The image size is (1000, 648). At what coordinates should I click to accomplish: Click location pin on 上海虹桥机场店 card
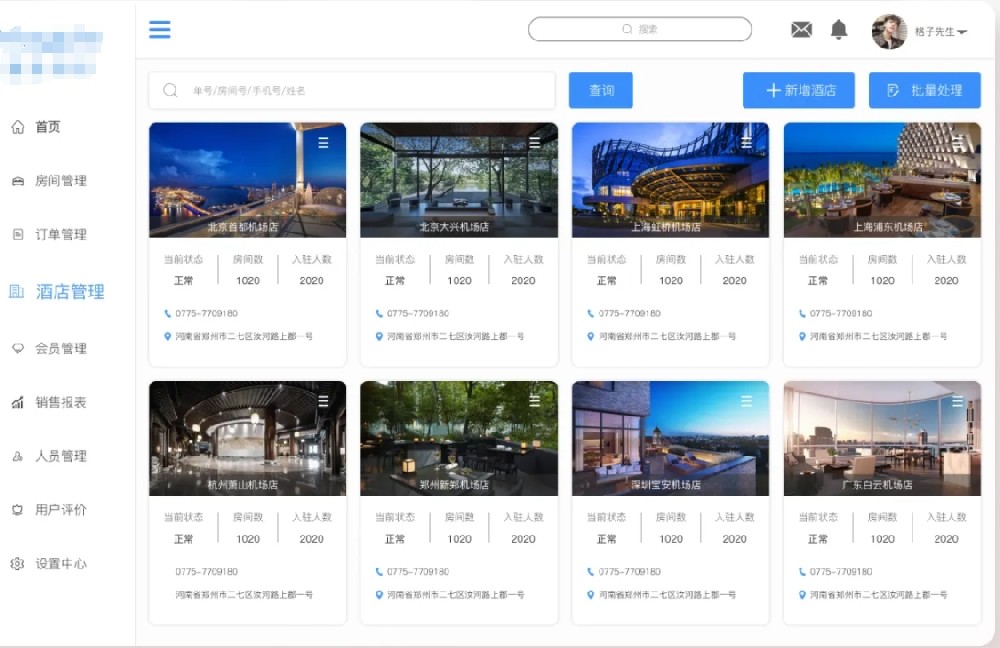click(591, 336)
